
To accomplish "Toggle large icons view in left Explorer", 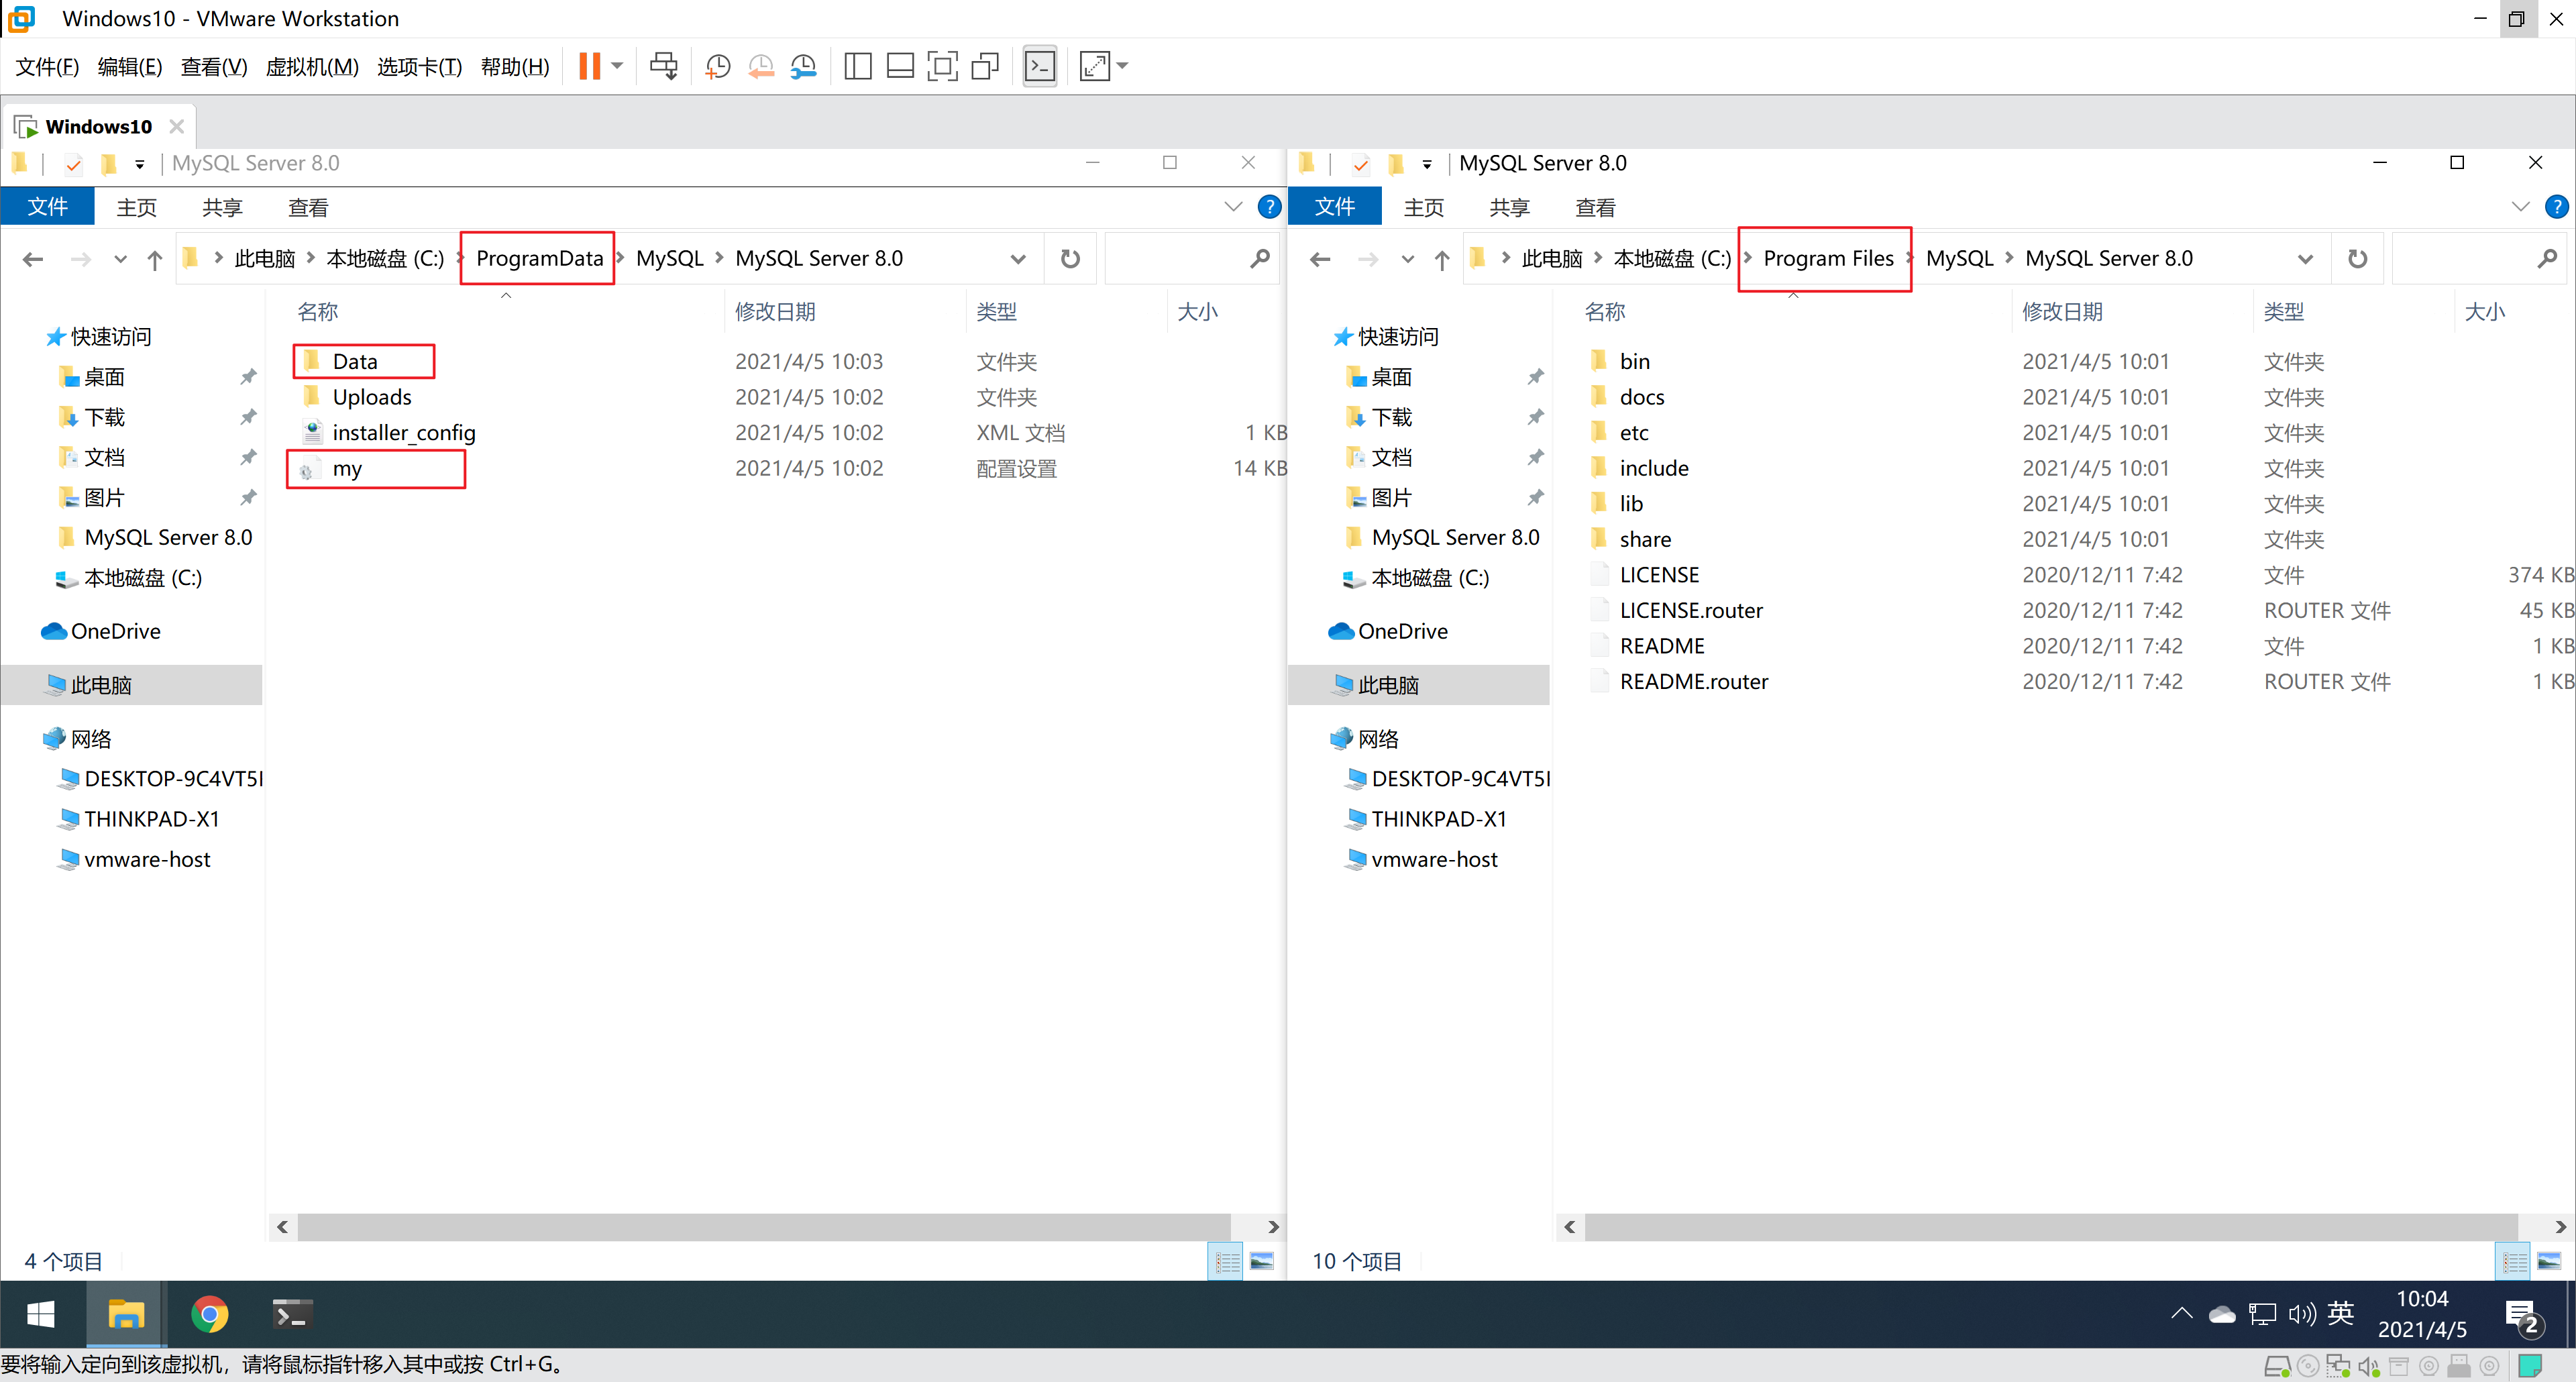I will (x=1262, y=1261).
